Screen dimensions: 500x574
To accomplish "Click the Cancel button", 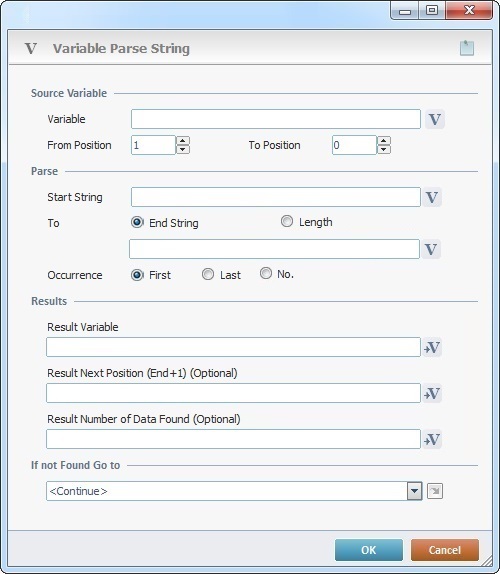I will [444, 550].
